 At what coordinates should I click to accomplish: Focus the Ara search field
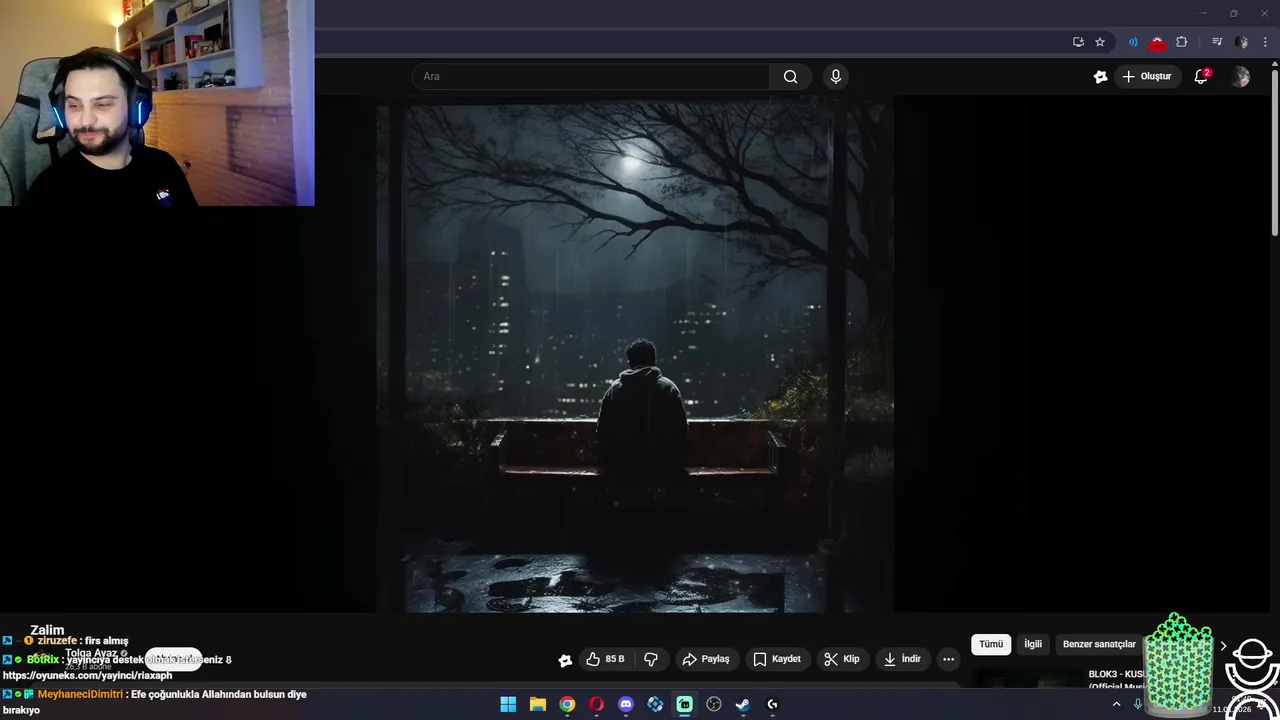click(x=591, y=77)
